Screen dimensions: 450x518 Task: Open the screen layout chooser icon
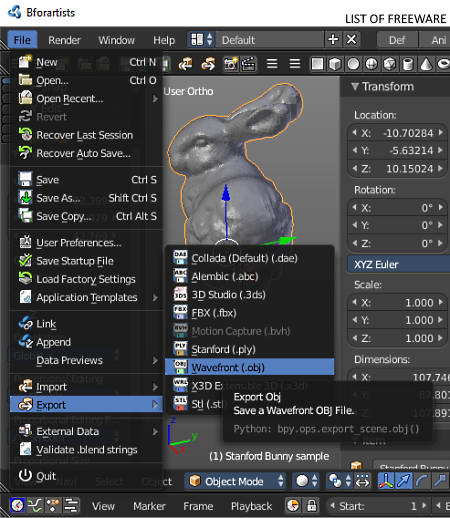pos(201,40)
